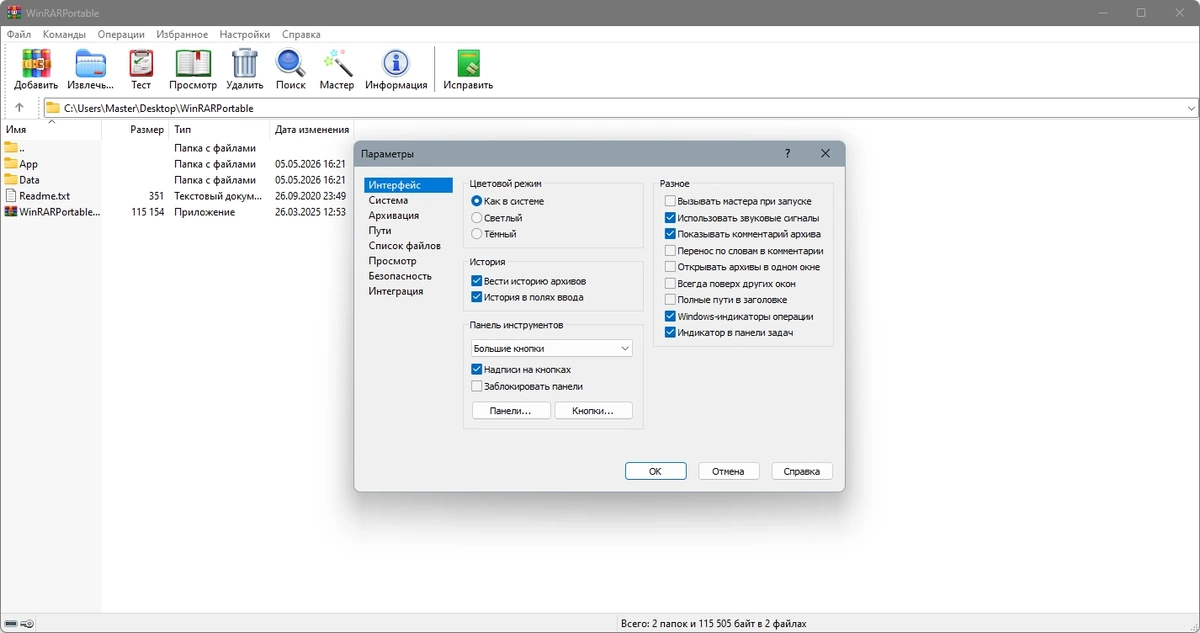Select Светлый color mode
This screenshot has width=1200, height=633.
click(x=477, y=217)
